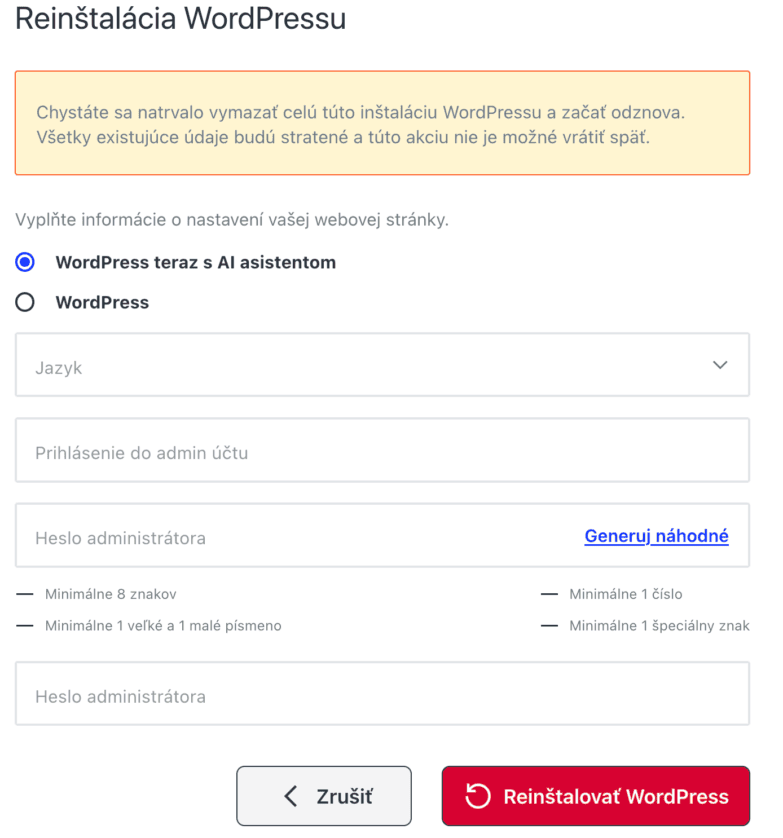Screen dimensions: 783x838
Task: Click the yellow data-loss warning banner
Action: [382, 123]
